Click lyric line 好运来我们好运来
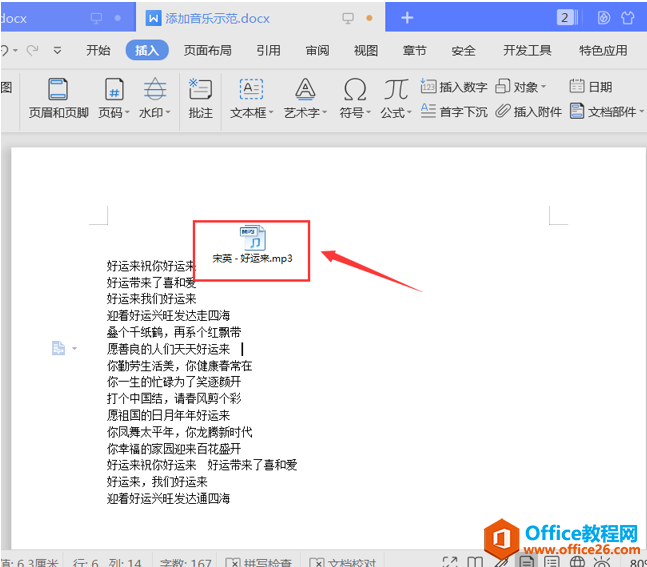 (151, 299)
